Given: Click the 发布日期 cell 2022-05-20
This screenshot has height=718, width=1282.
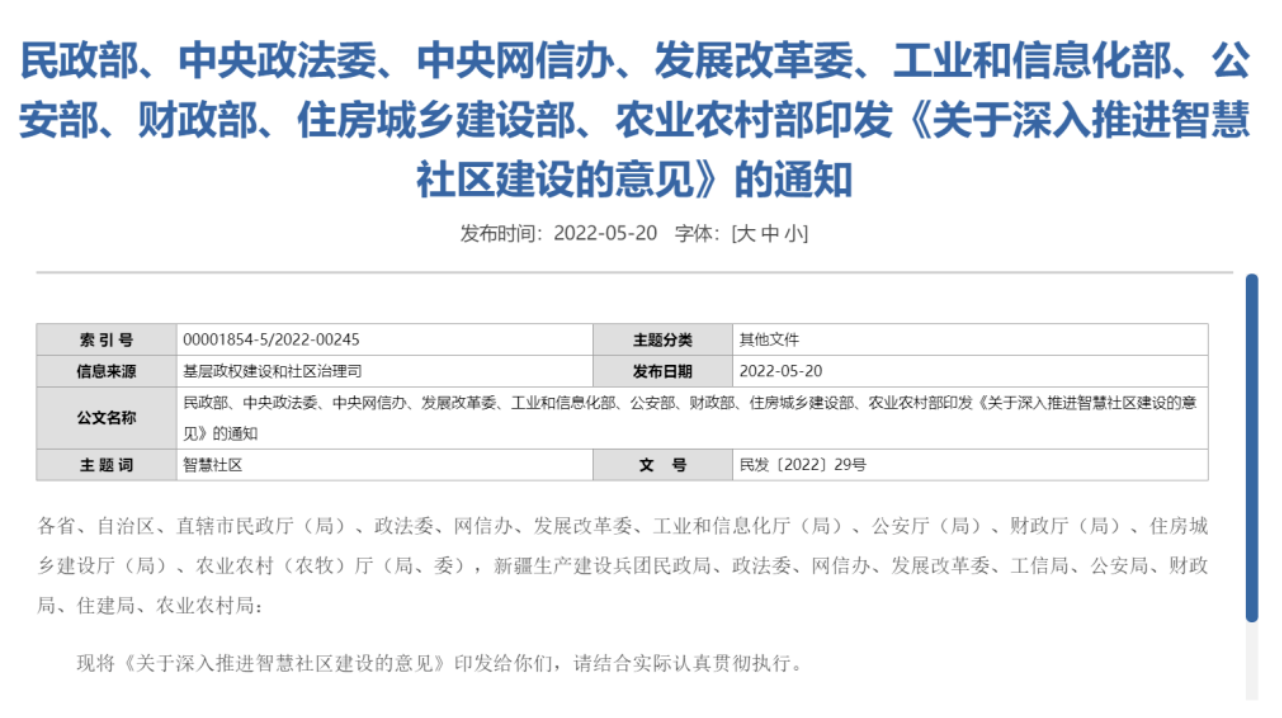Looking at the screenshot, I should click(x=782, y=370).
